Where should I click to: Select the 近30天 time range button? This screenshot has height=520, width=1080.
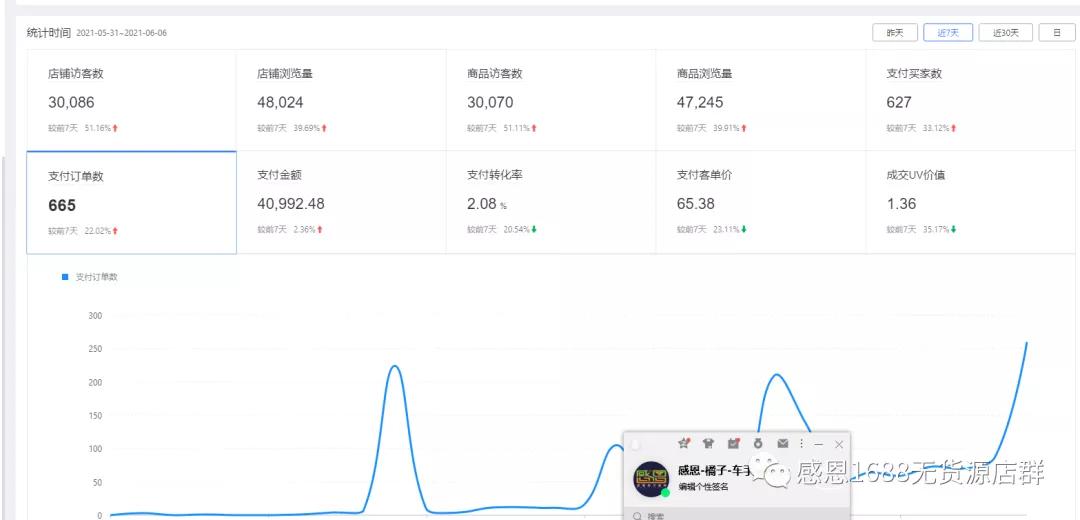1005,32
